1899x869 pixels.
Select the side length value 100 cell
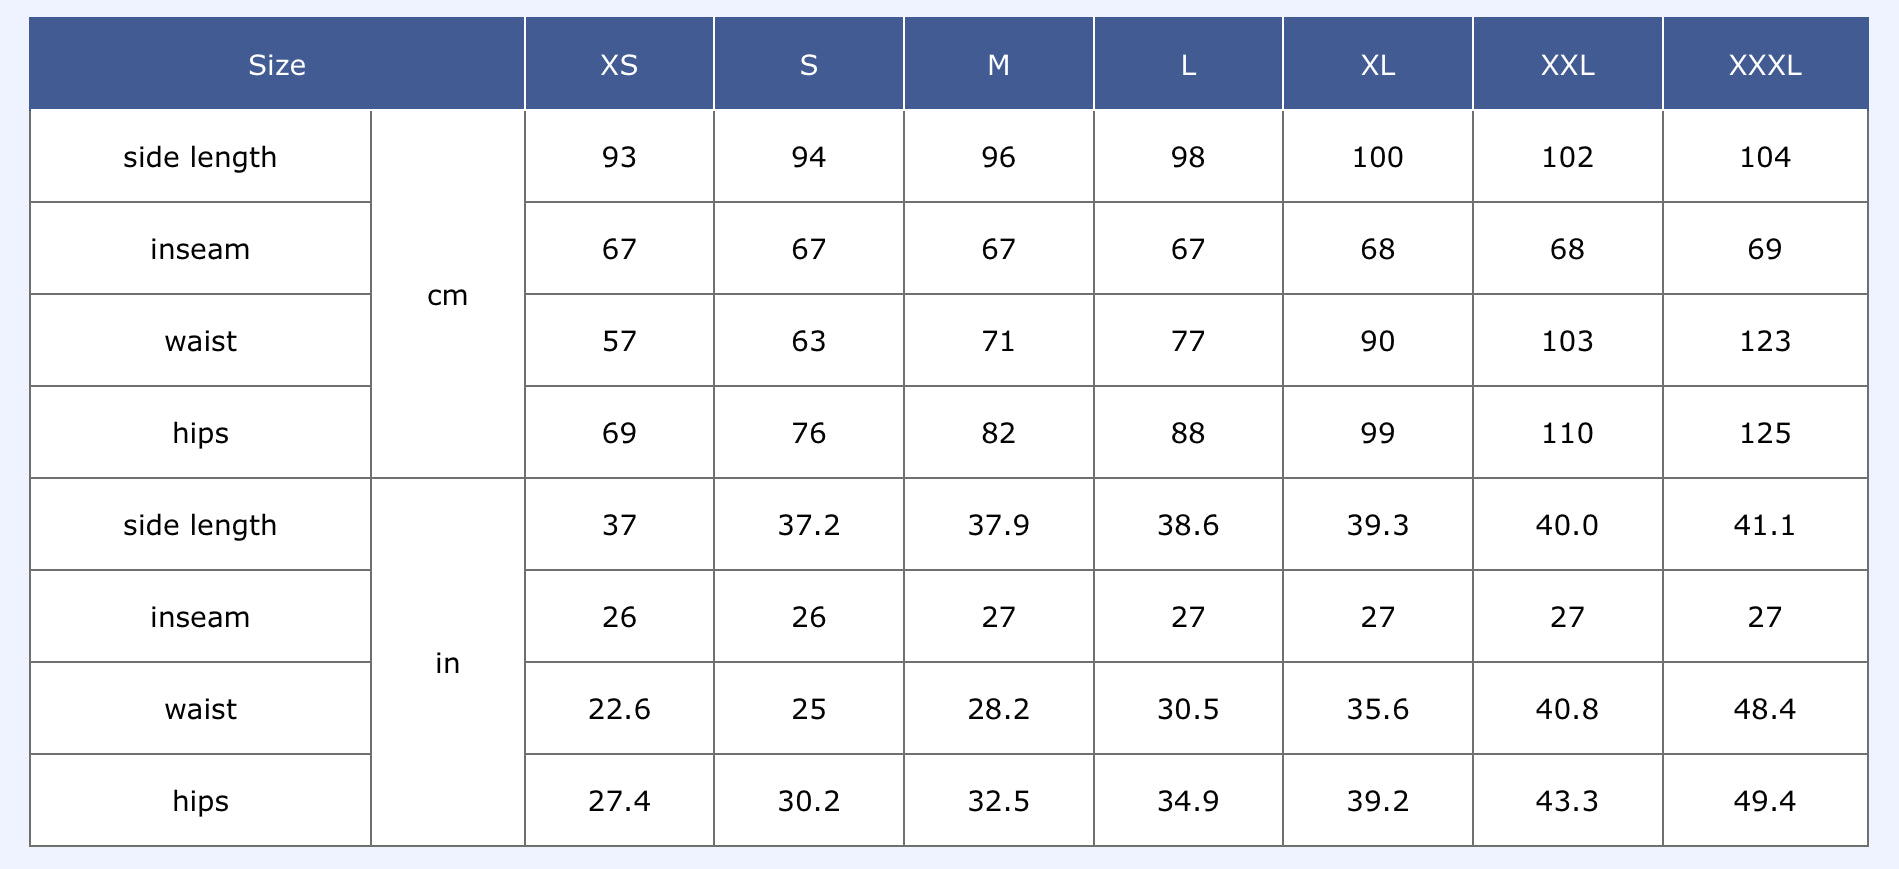(x=1377, y=158)
